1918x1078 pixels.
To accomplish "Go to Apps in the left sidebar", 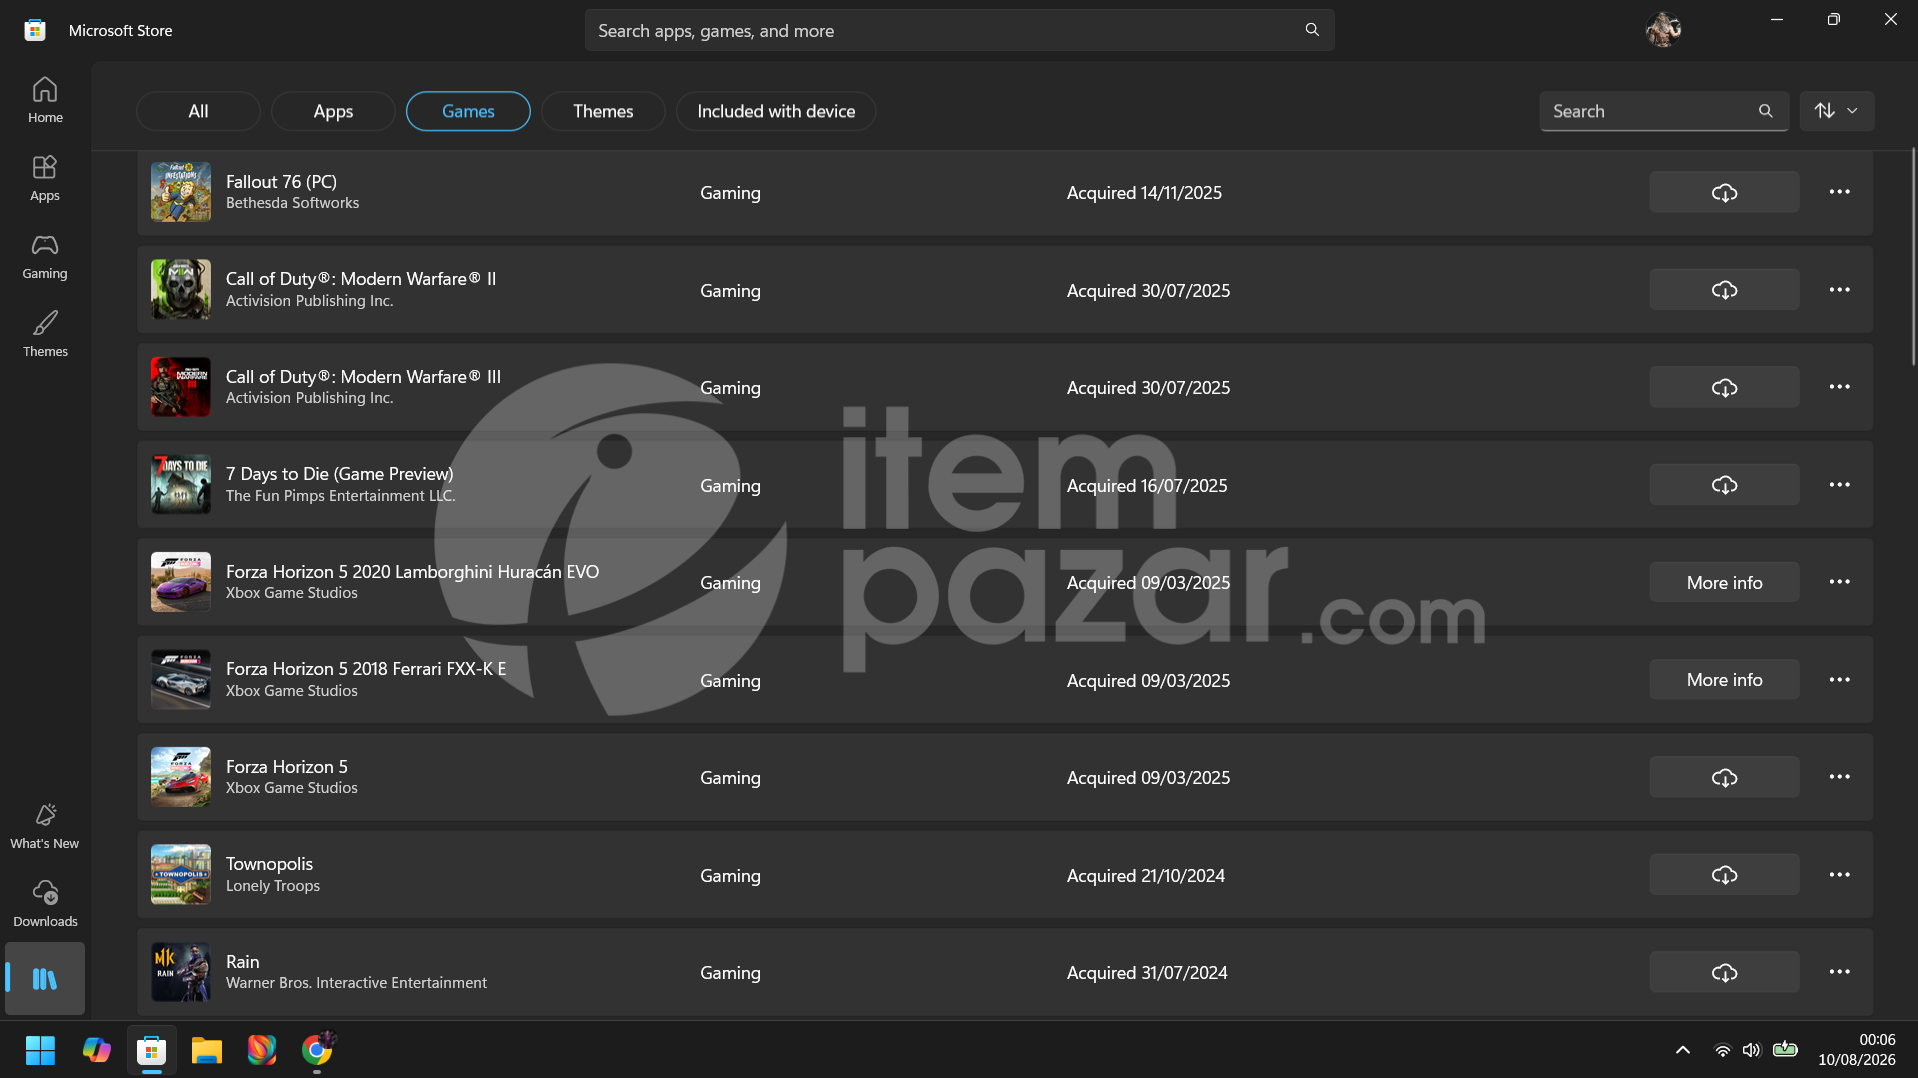I will point(45,178).
